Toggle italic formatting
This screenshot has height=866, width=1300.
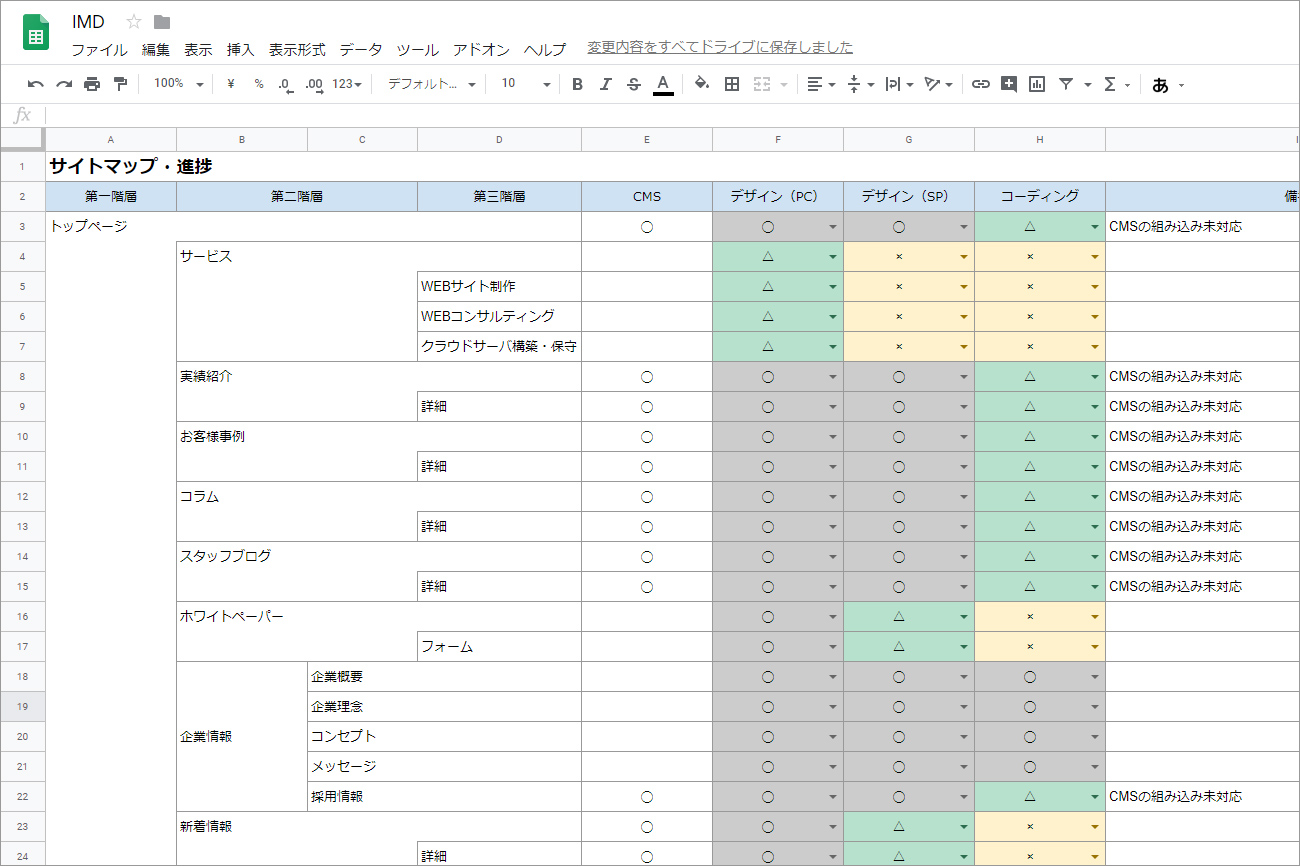point(605,84)
